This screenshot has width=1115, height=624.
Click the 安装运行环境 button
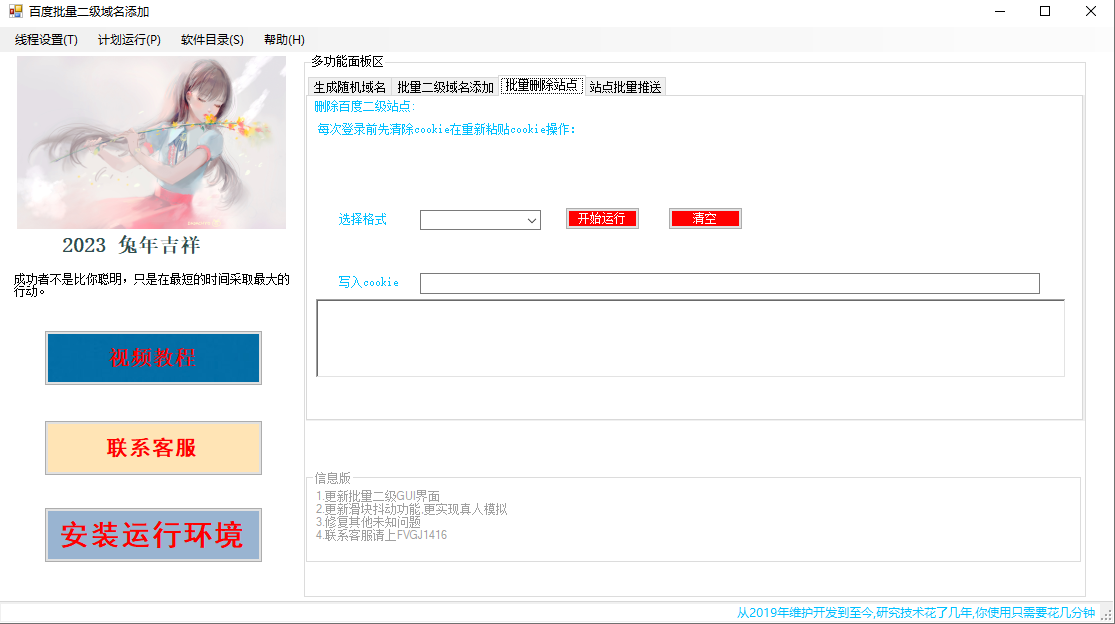coord(152,535)
